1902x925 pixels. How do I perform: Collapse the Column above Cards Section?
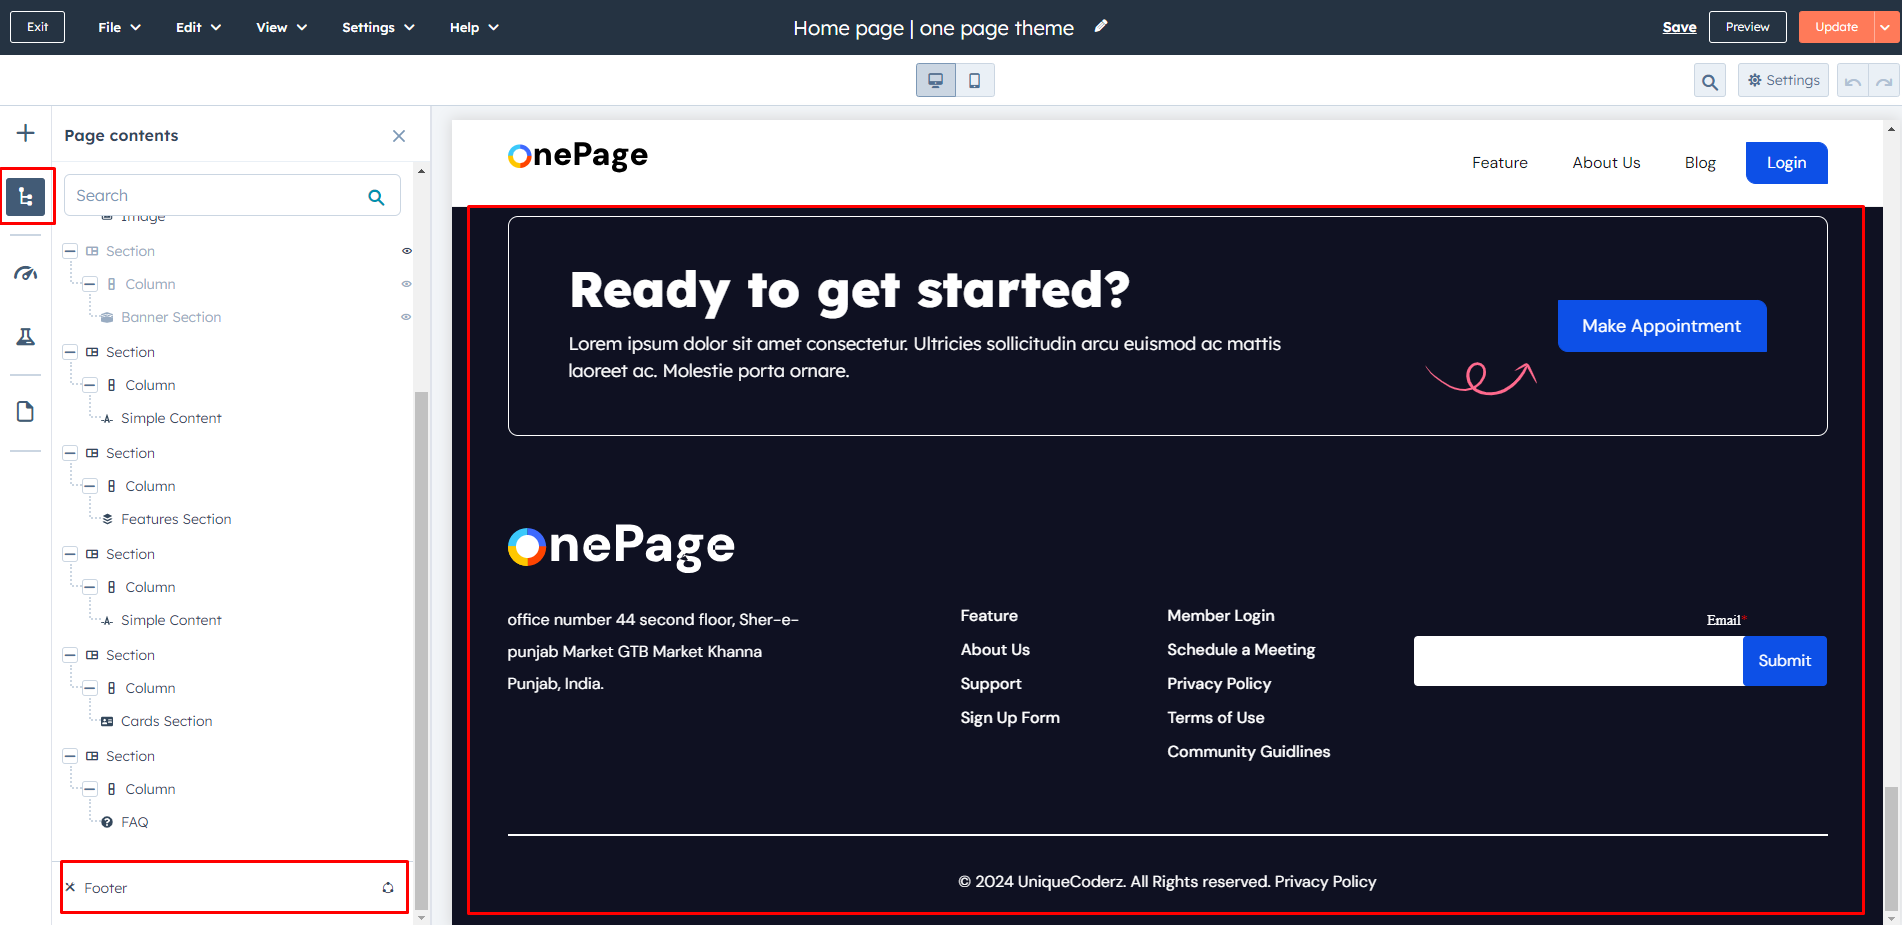(x=90, y=688)
